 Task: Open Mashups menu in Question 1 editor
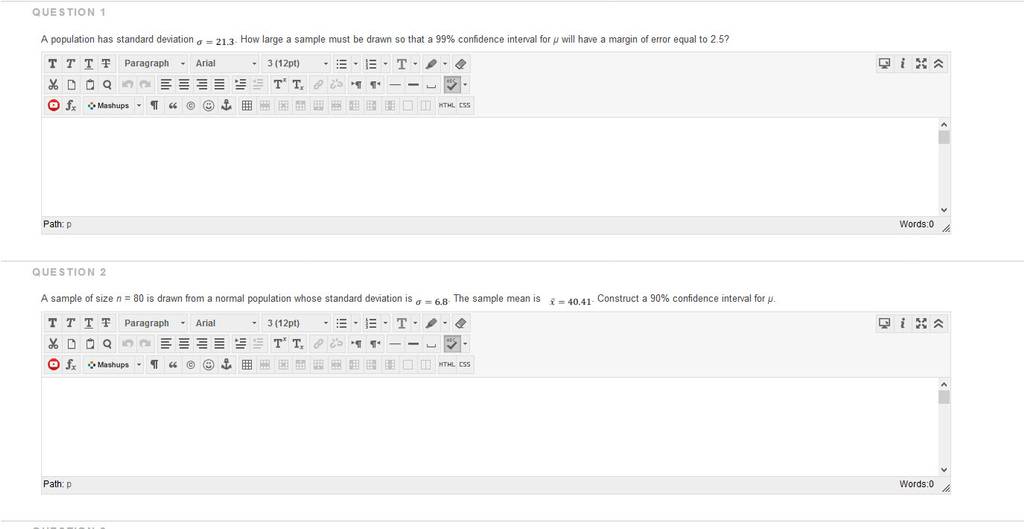coord(113,105)
